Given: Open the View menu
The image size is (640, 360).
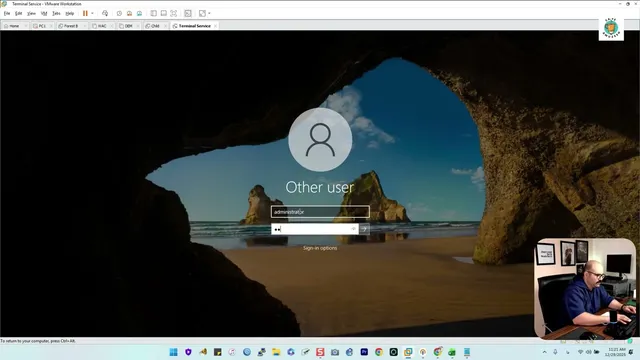Looking at the screenshot, I should pyautogui.click(x=31, y=13).
